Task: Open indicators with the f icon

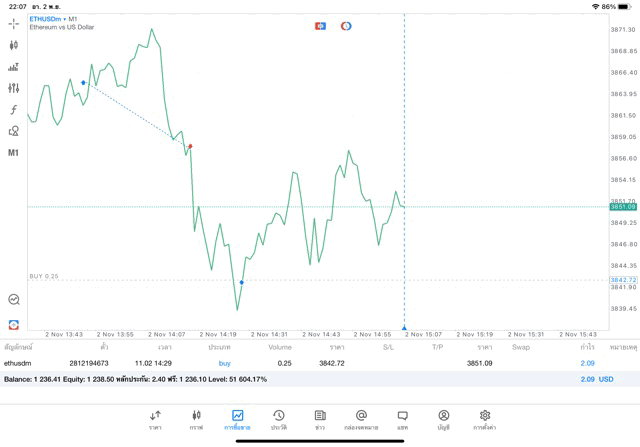Action: pos(13,110)
